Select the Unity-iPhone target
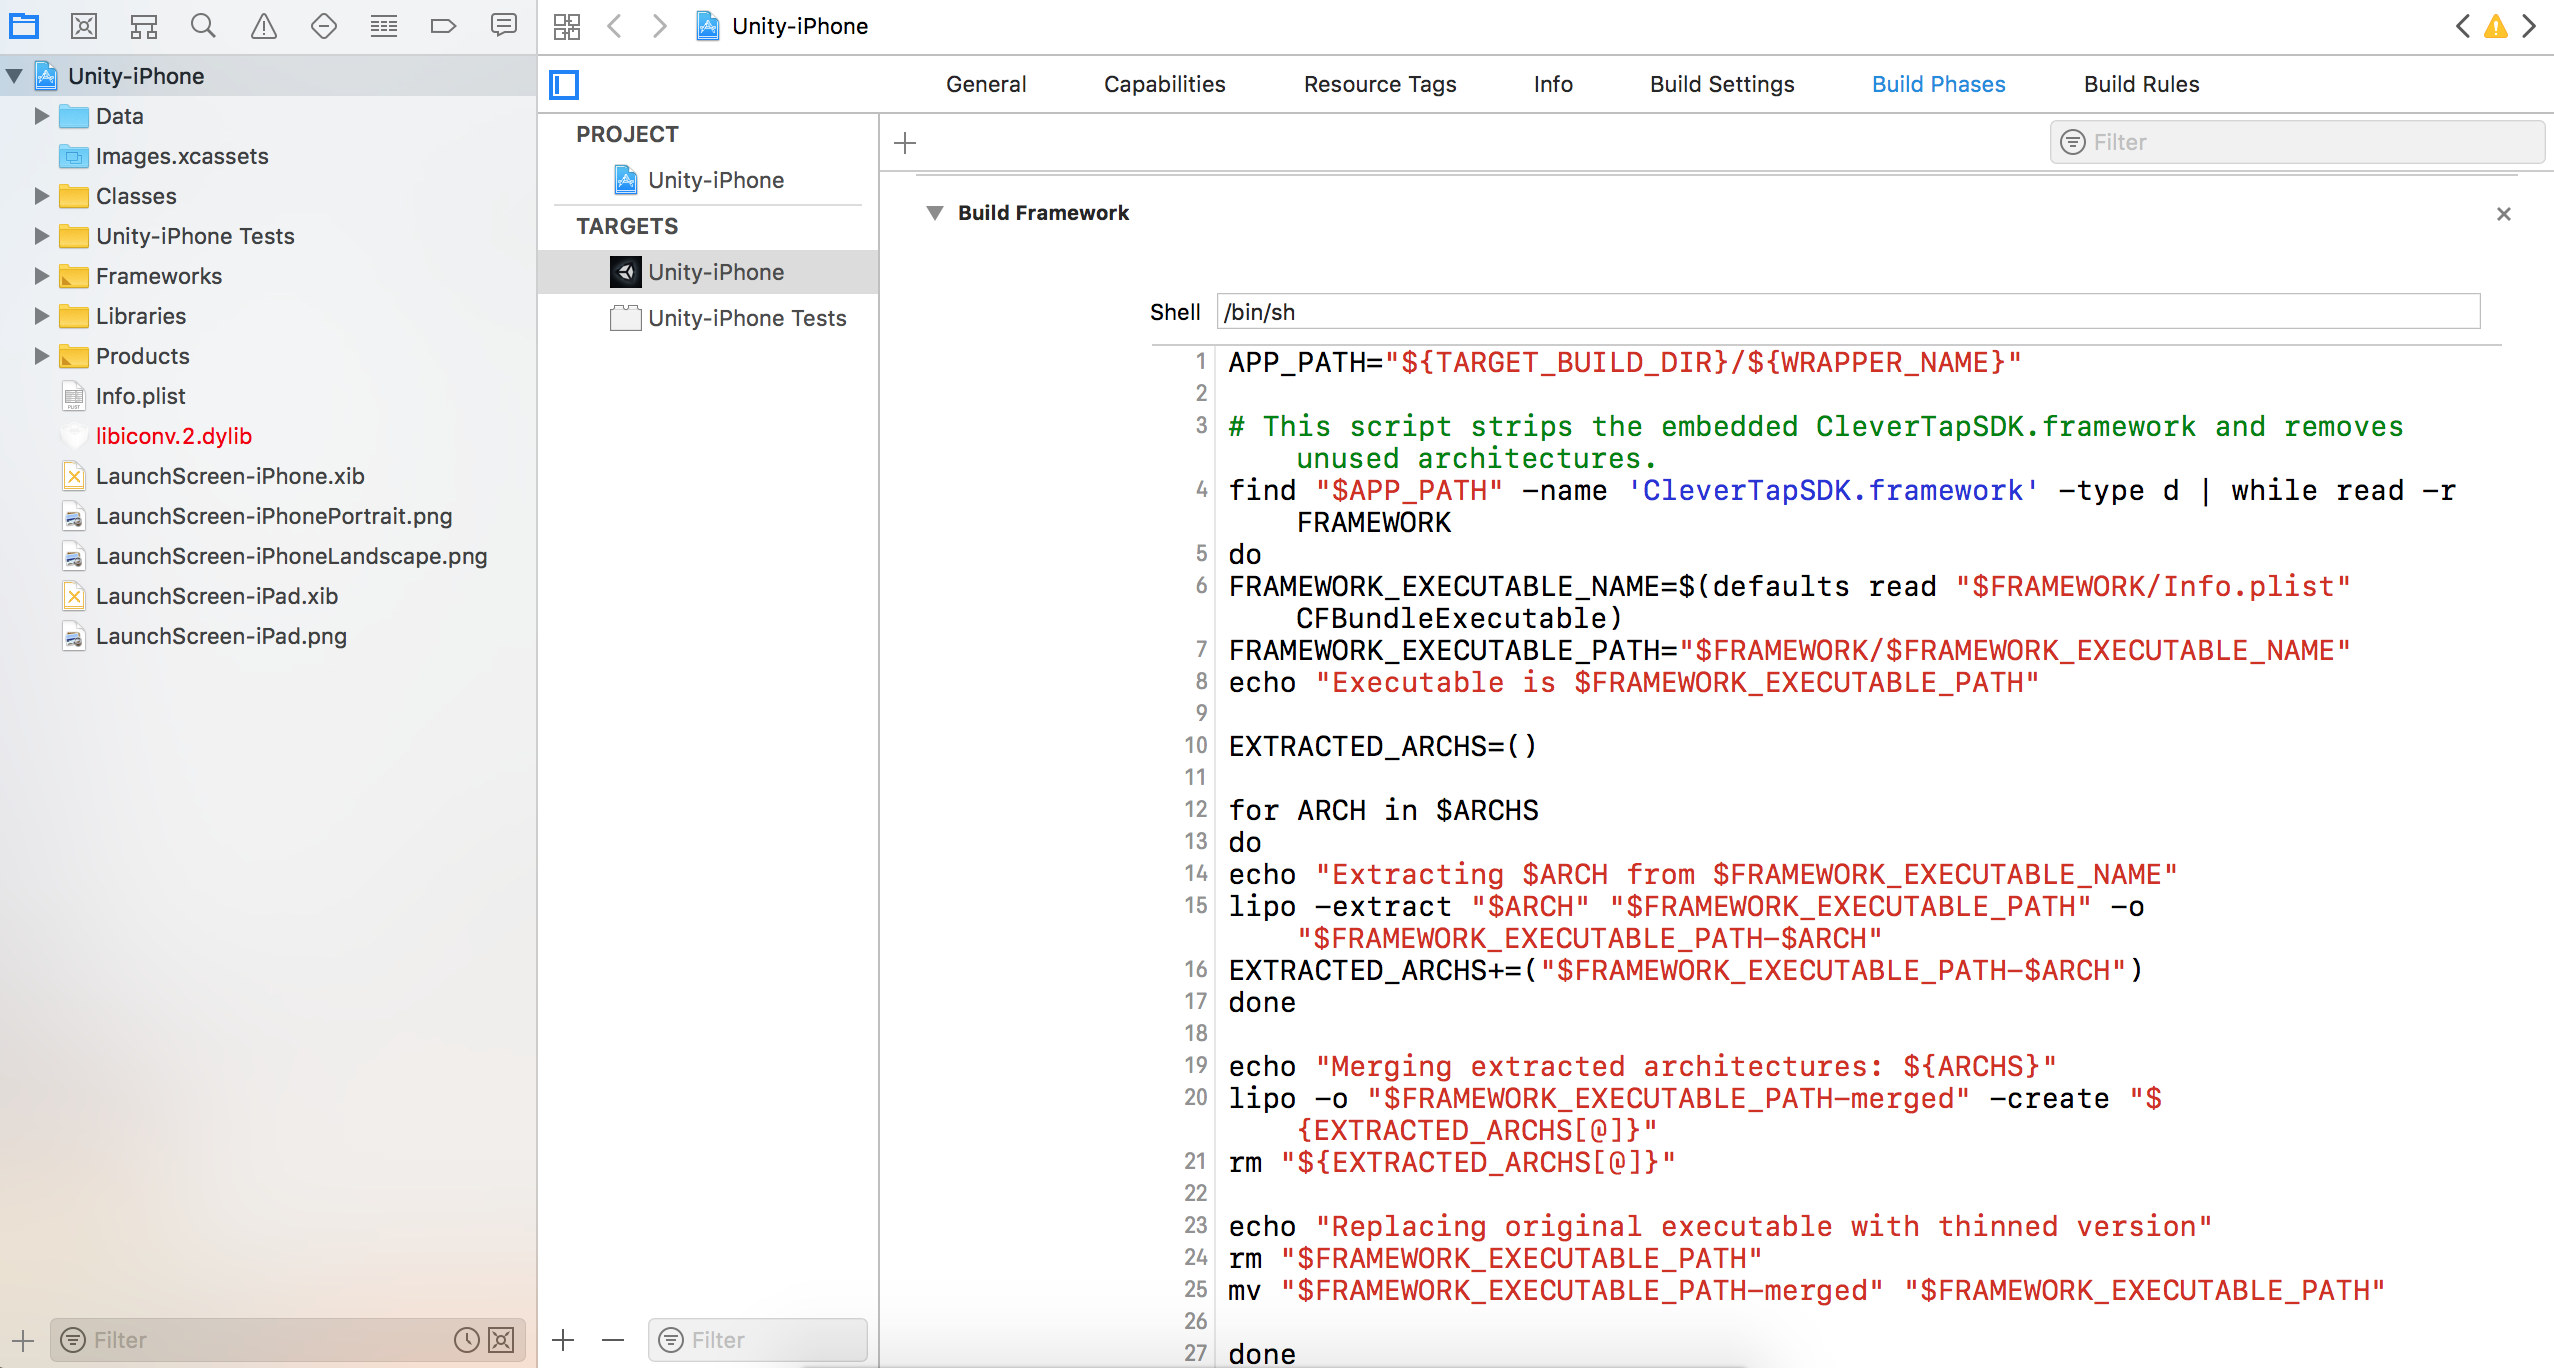Viewport: 2554px width, 1368px height. coord(708,272)
